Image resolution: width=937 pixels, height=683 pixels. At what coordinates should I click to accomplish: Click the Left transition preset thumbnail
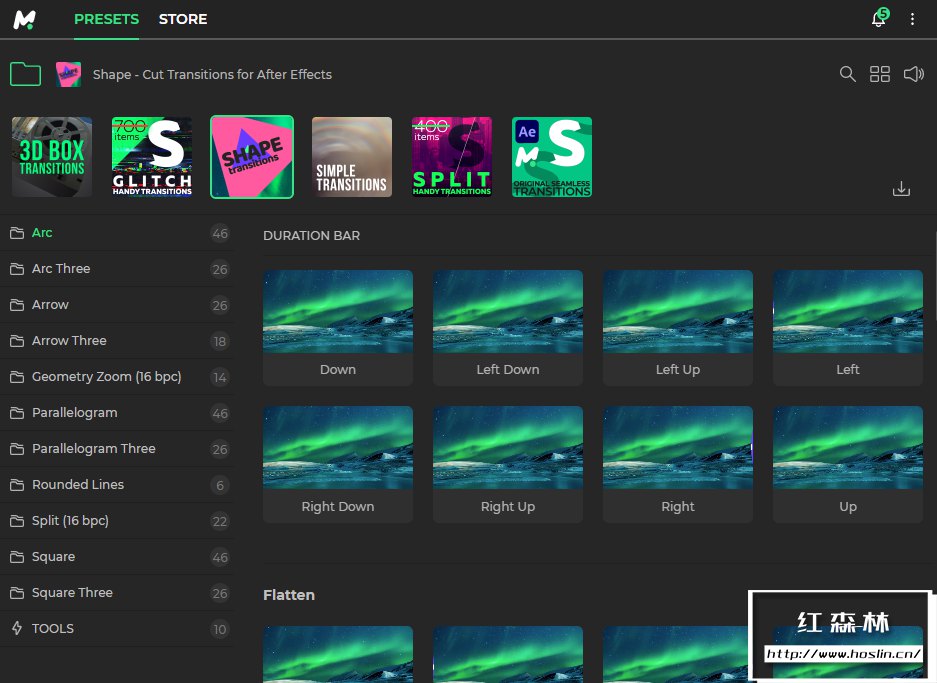click(x=848, y=311)
